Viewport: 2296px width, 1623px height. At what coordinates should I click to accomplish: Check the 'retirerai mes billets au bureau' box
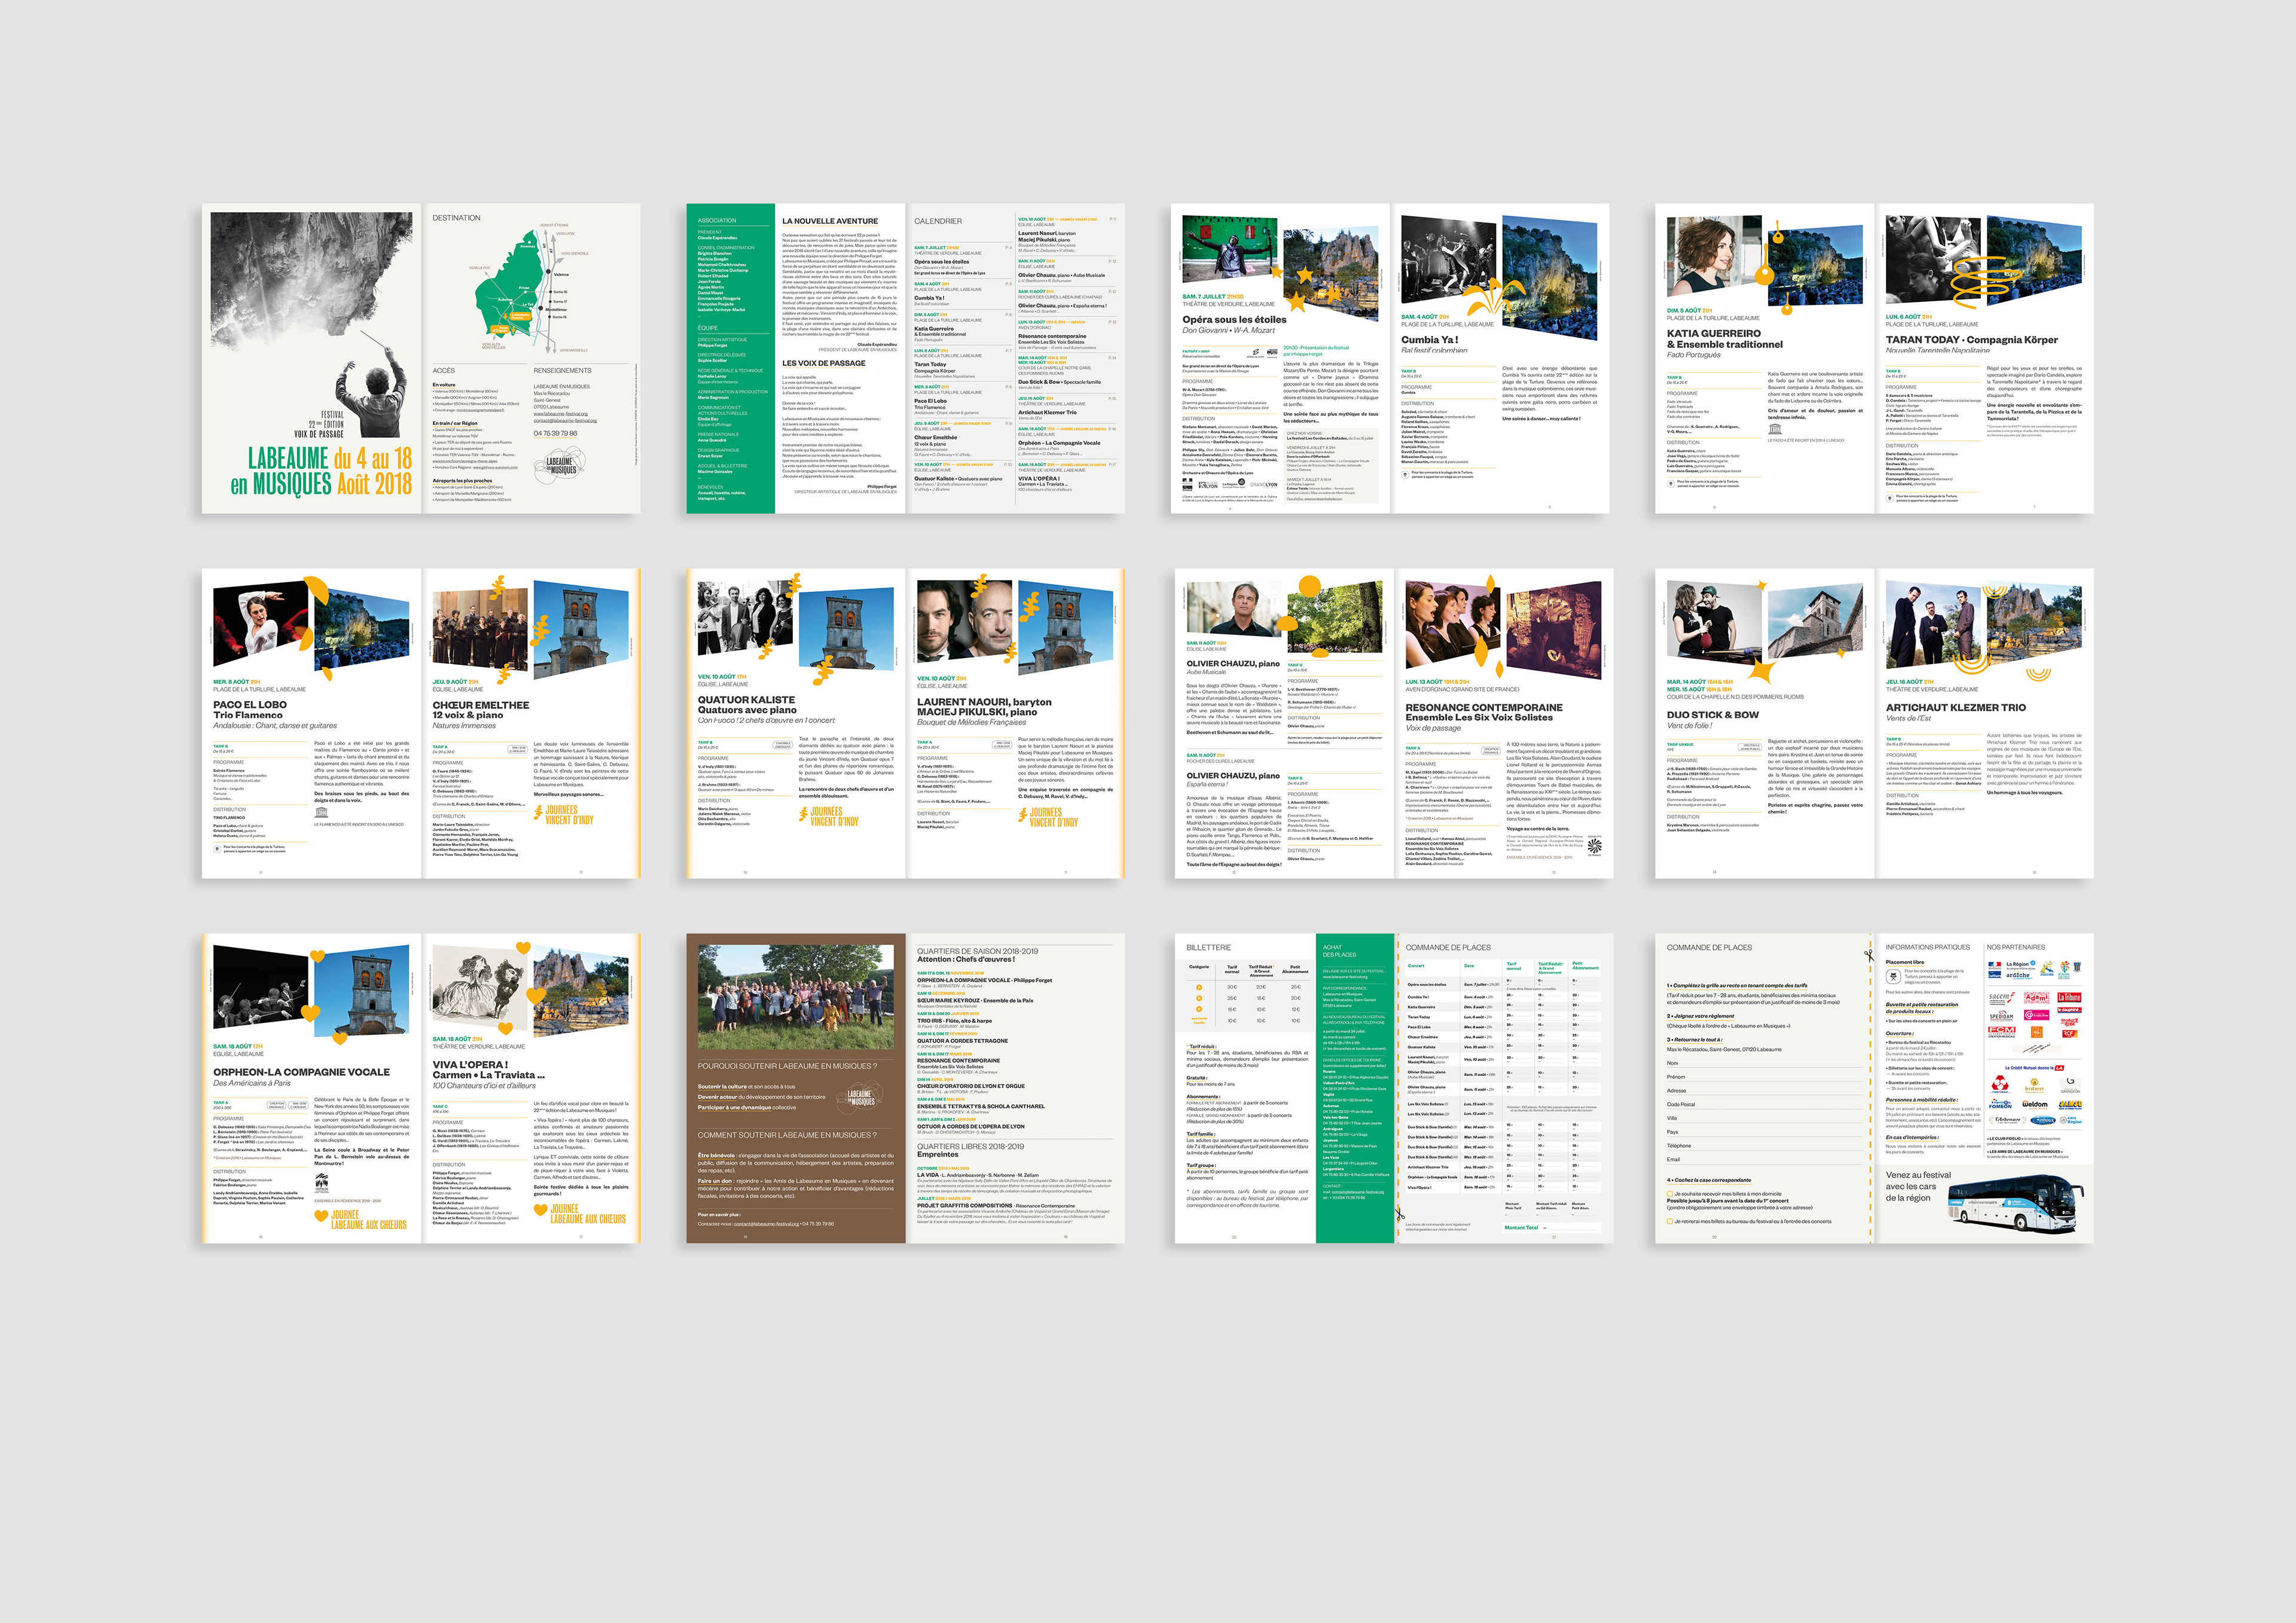point(1670,1221)
